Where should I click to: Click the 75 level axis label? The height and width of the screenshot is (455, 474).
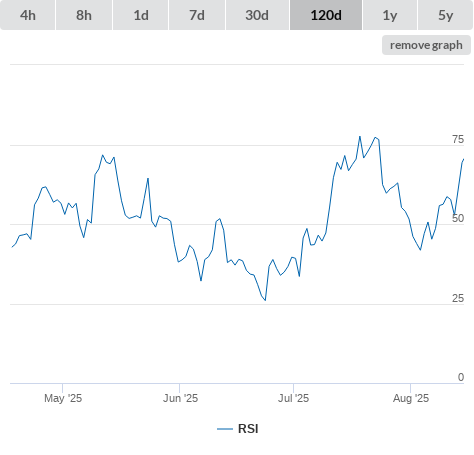pos(458,139)
